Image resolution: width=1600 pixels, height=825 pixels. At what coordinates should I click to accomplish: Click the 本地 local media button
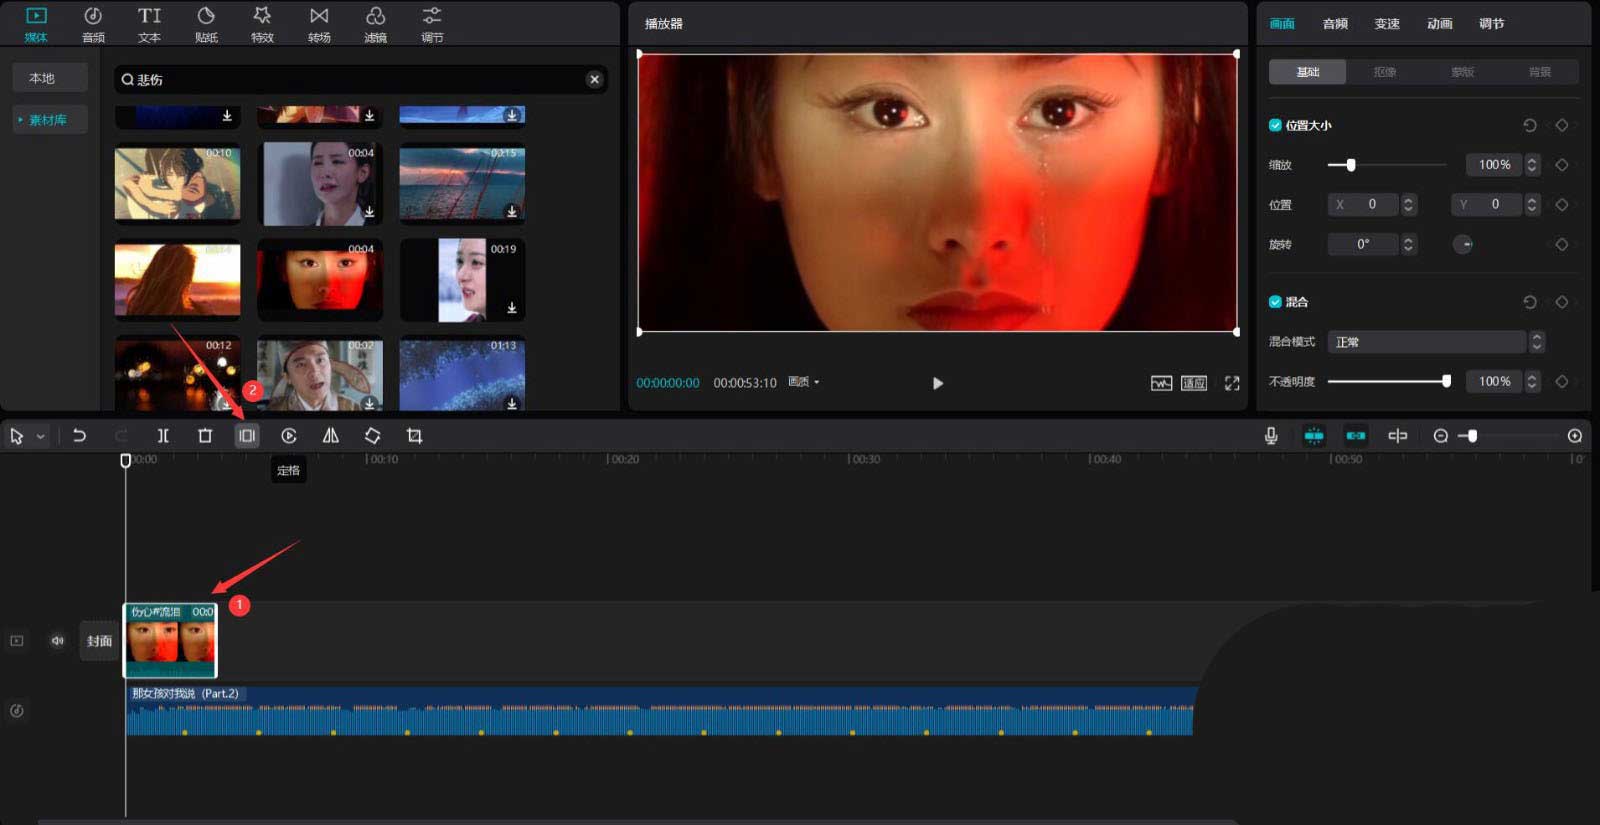(x=42, y=78)
